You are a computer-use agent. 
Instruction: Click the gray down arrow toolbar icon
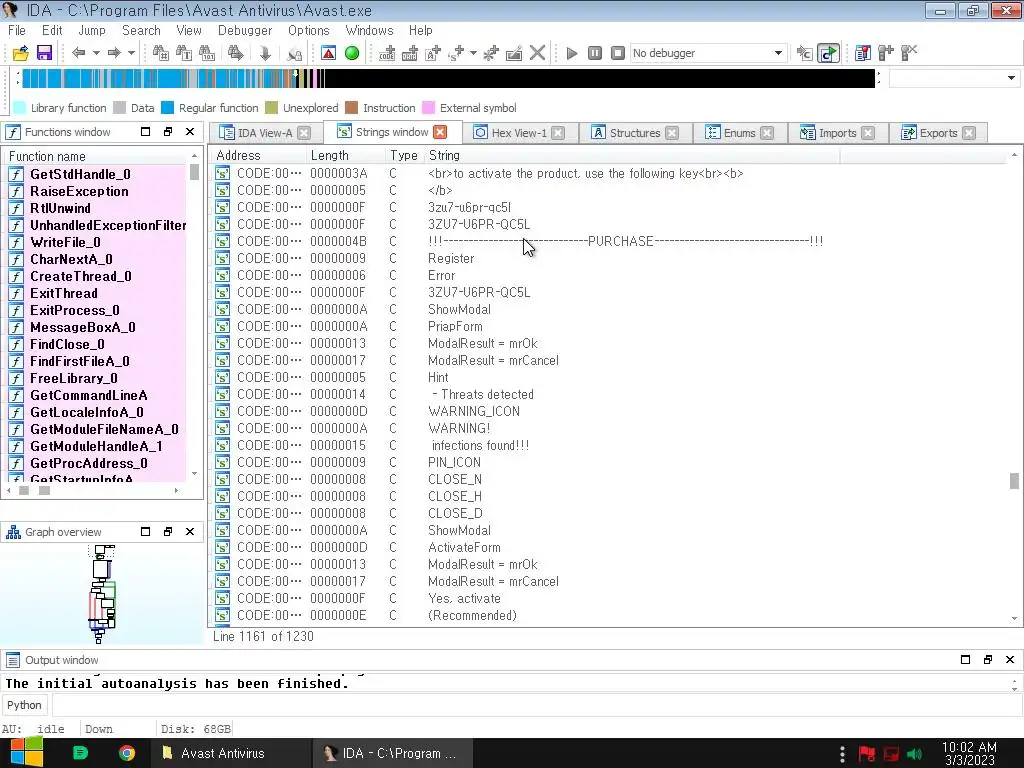[x=265, y=53]
